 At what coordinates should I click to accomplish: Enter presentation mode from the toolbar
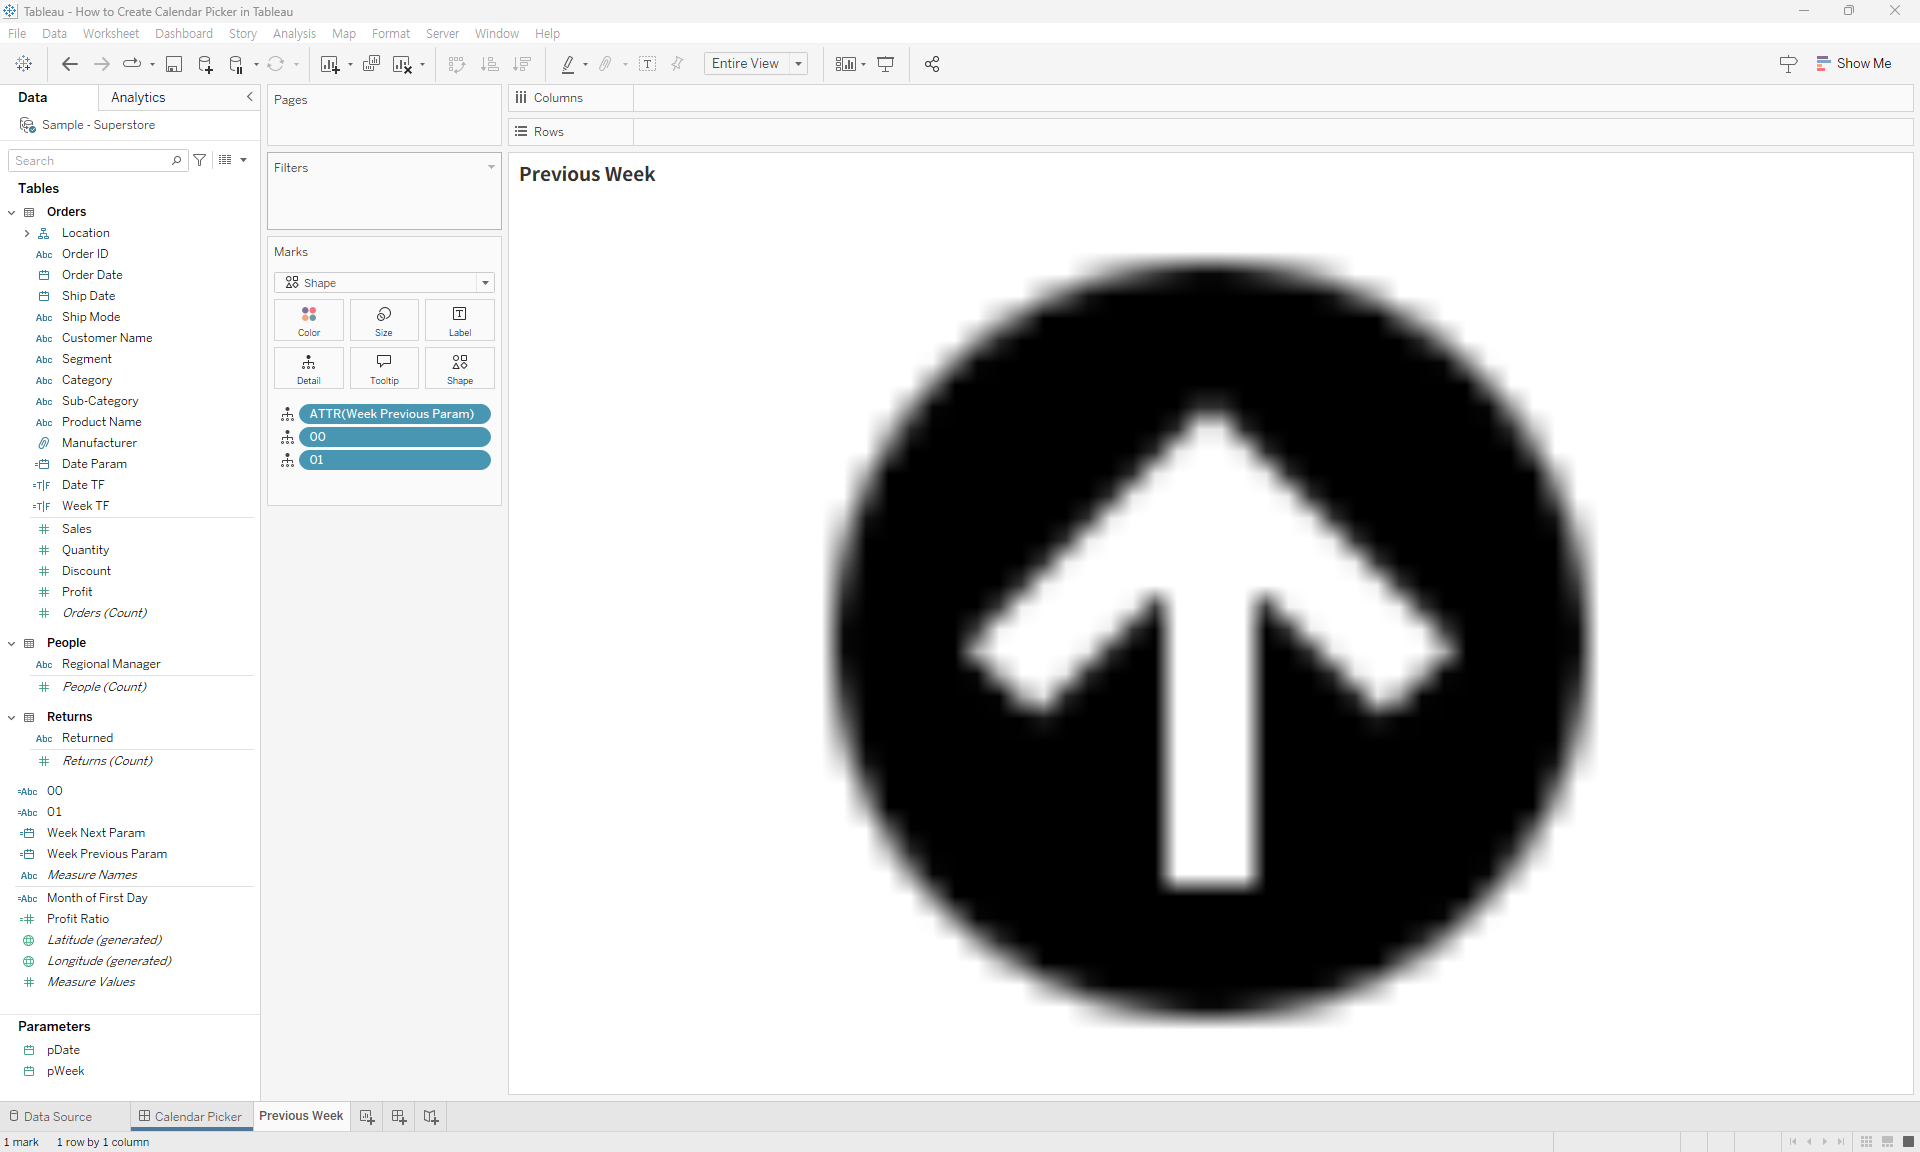coord(886,64)
